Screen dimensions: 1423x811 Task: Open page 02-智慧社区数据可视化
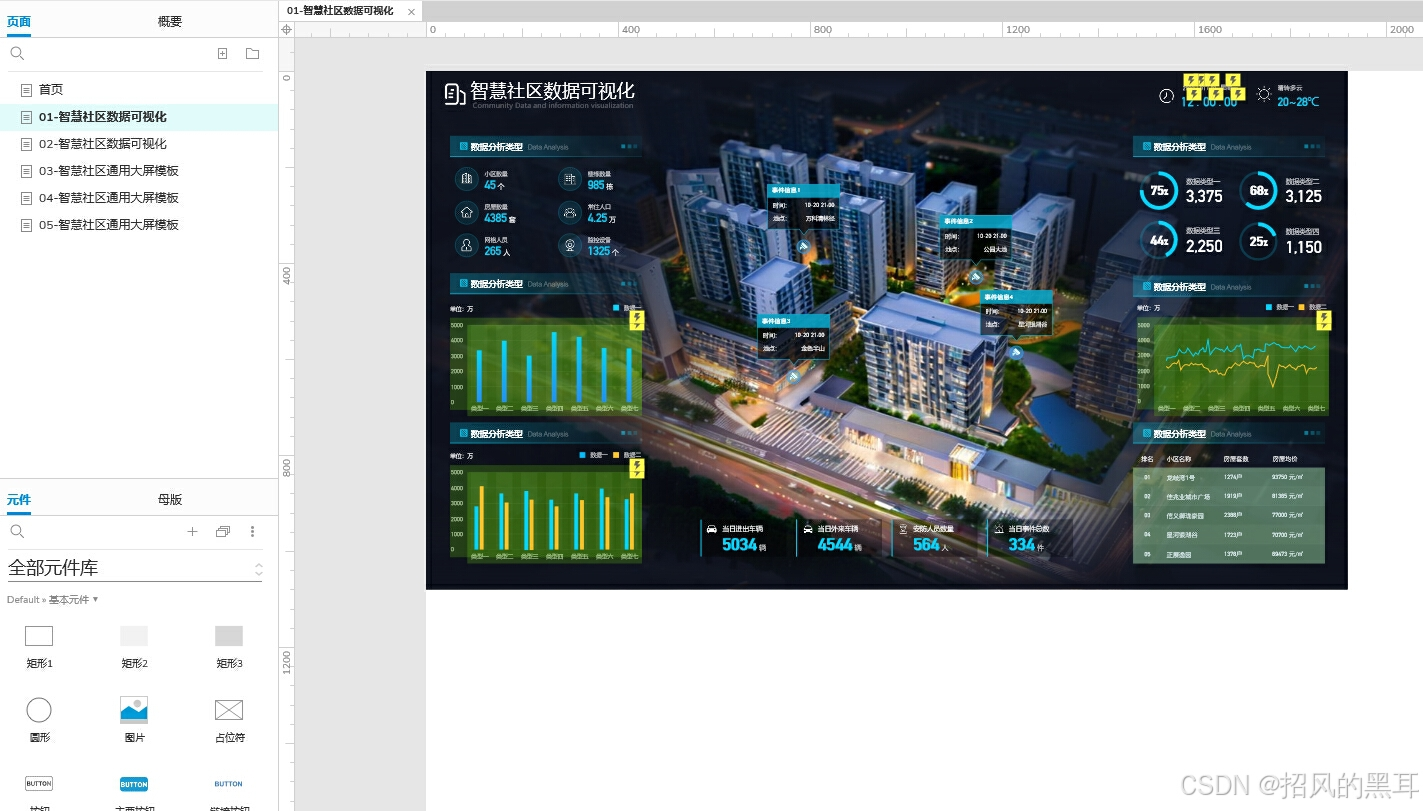point(103,144)
